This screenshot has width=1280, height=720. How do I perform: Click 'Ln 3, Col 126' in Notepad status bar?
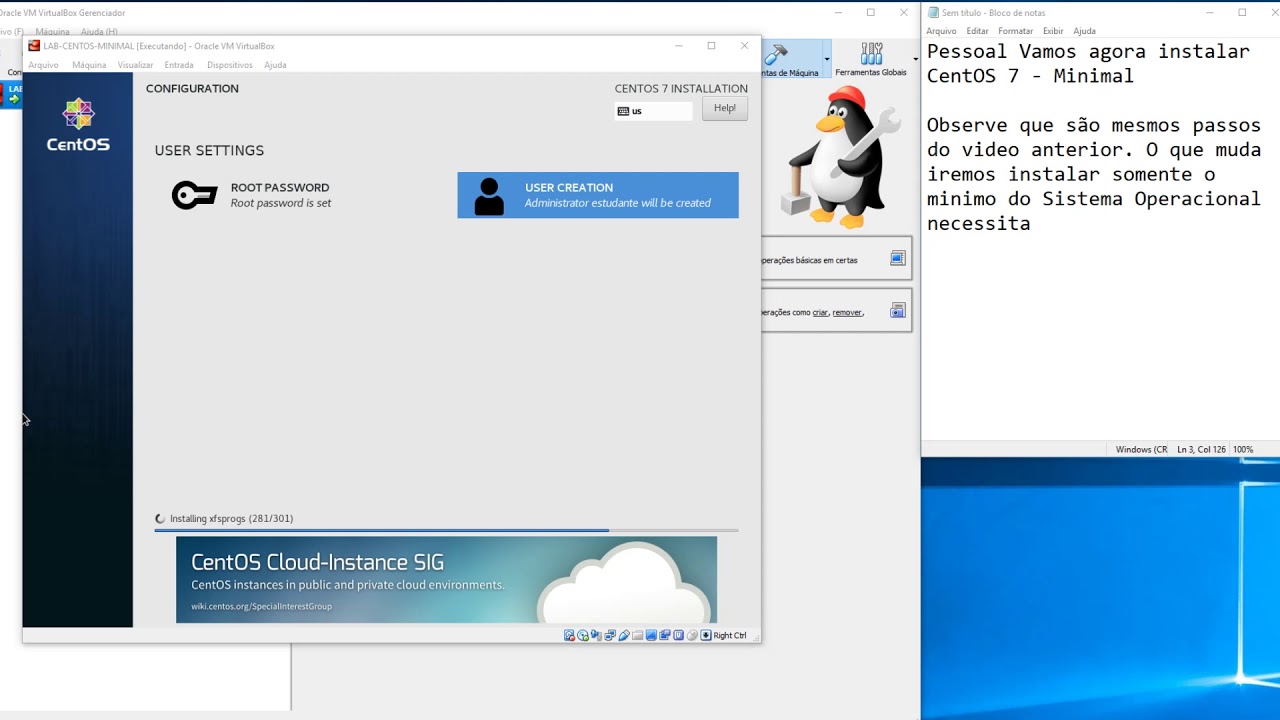coord(1200,450)
